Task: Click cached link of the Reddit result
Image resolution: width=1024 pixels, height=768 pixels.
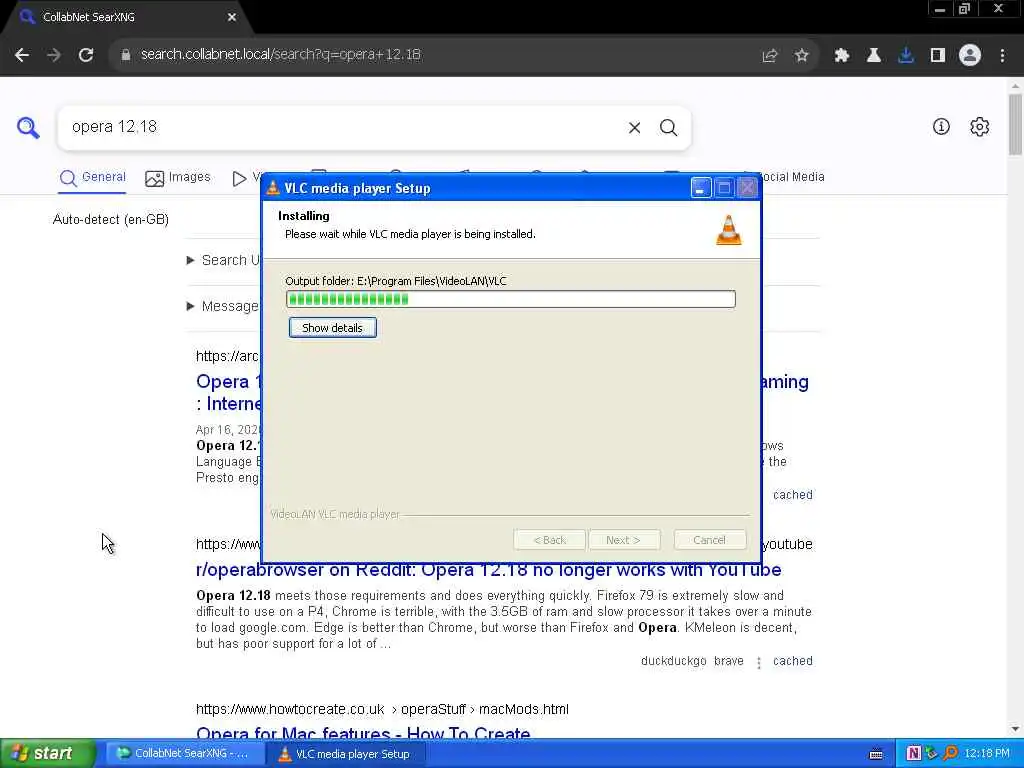Action: 793,661
